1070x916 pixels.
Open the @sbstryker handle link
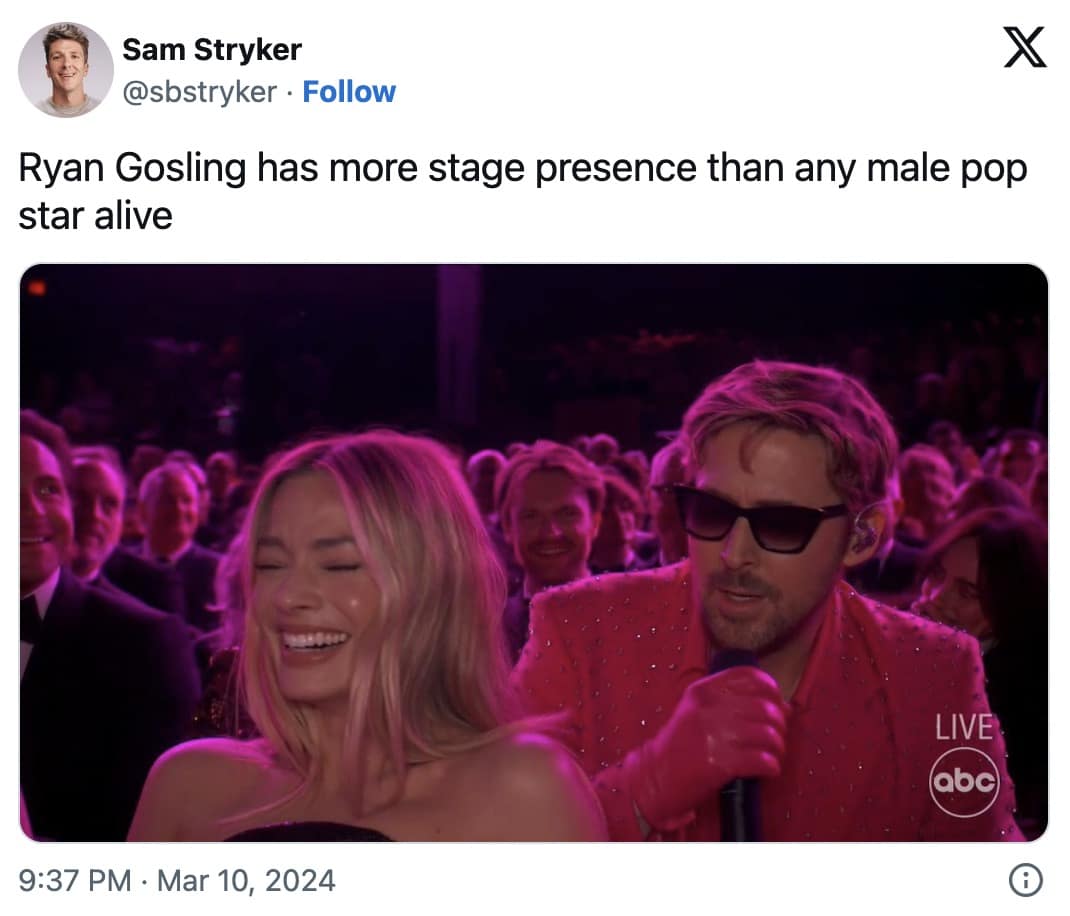(198, 91)
